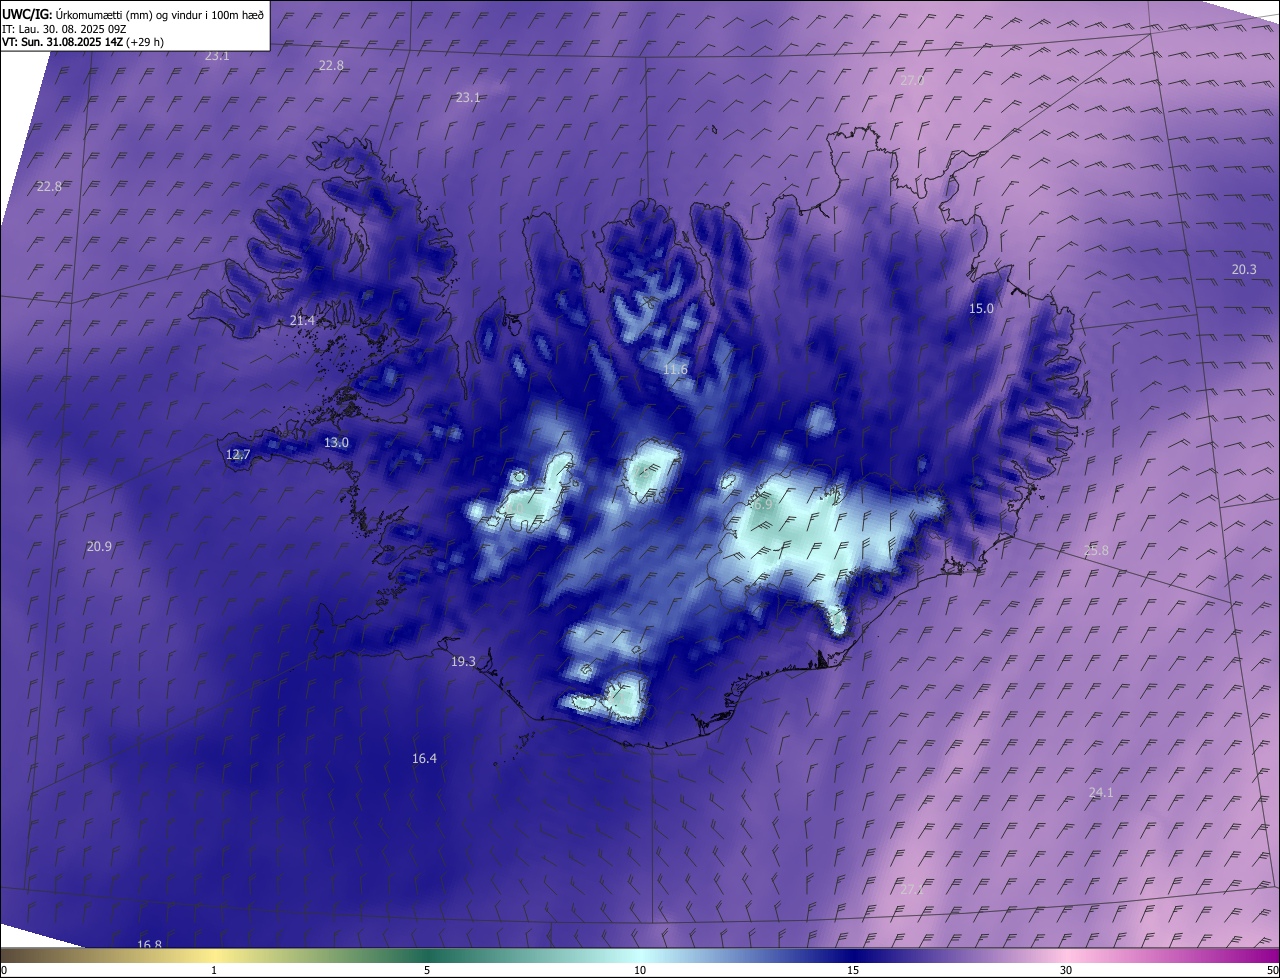Click the 6.9 value label on the glacier

pos(763,506)
